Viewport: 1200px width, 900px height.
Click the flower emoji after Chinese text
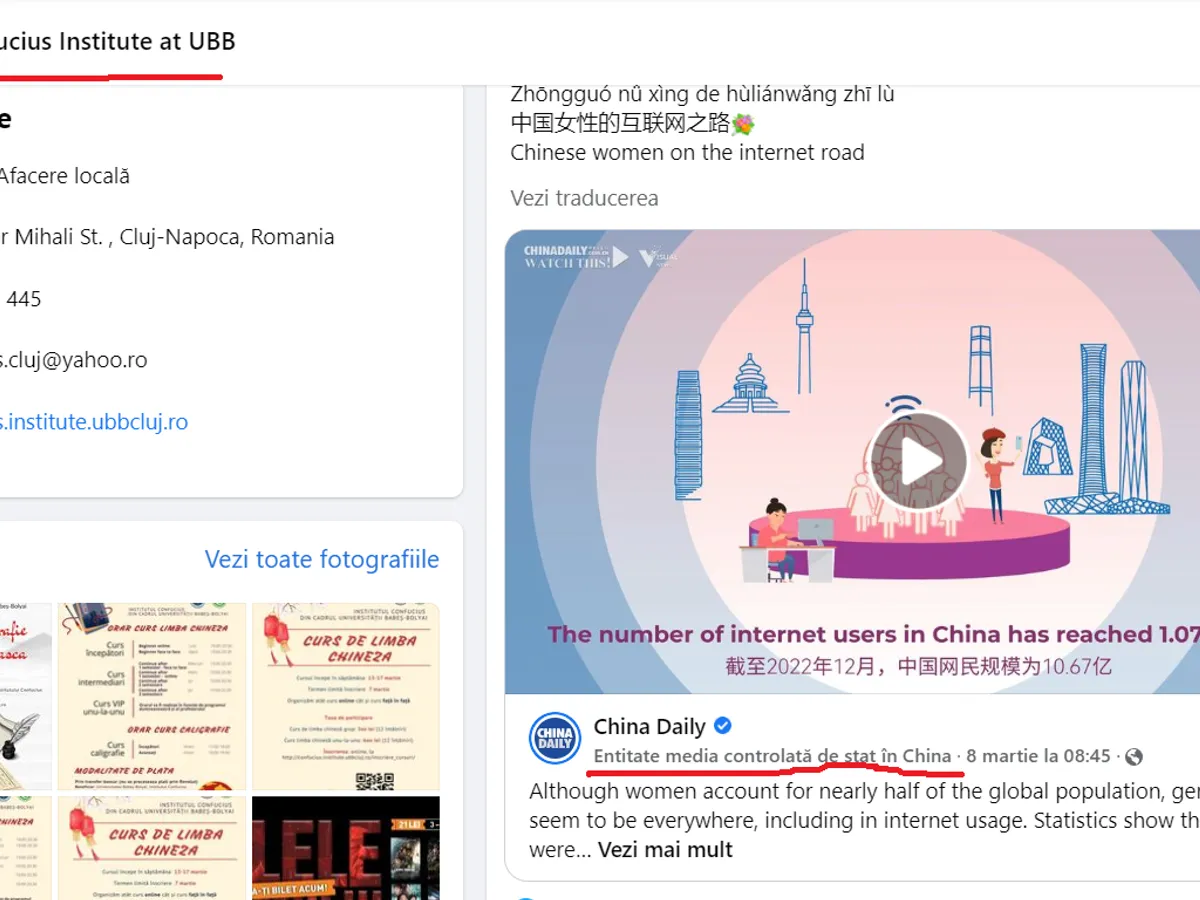(x=743, y=124)
